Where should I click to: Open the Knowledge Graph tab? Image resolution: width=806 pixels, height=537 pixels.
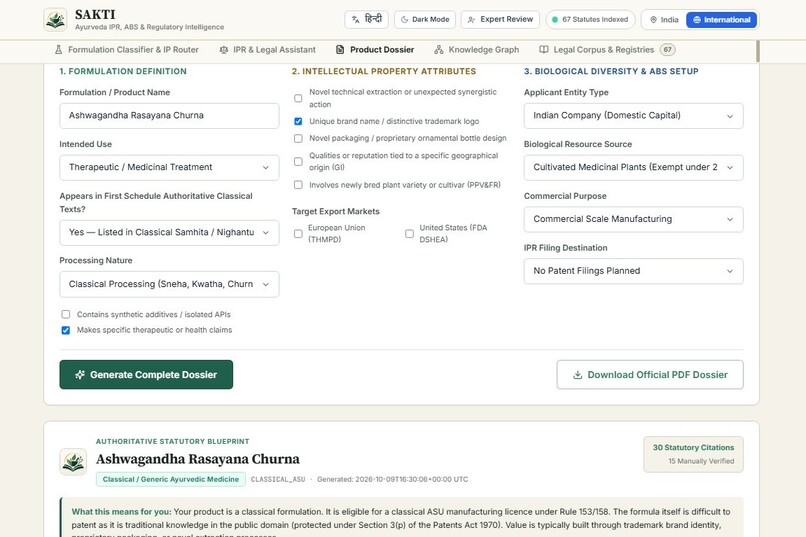(x=477, y=50)
